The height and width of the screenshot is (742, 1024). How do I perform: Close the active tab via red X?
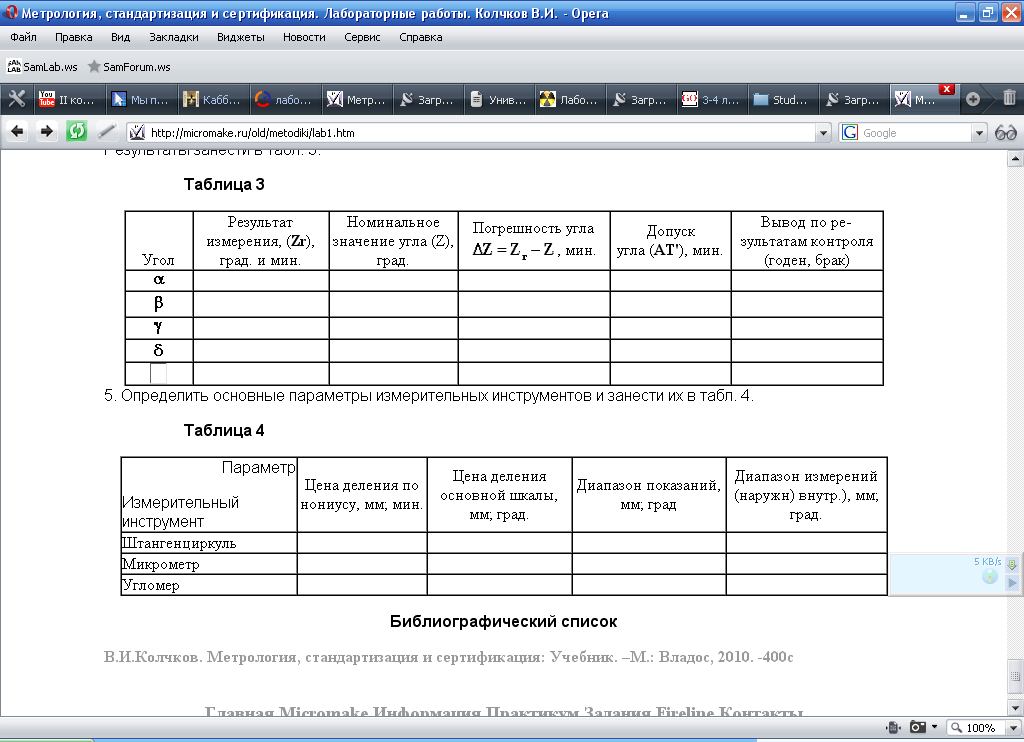pos(946,89)
